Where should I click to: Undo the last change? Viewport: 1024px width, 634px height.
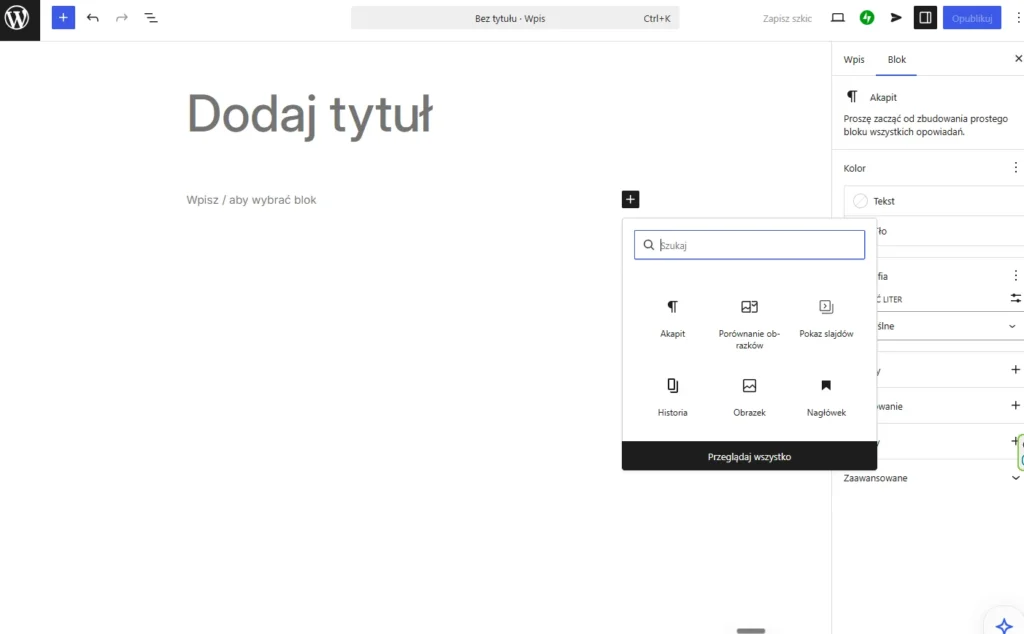[x=93, y=18]
